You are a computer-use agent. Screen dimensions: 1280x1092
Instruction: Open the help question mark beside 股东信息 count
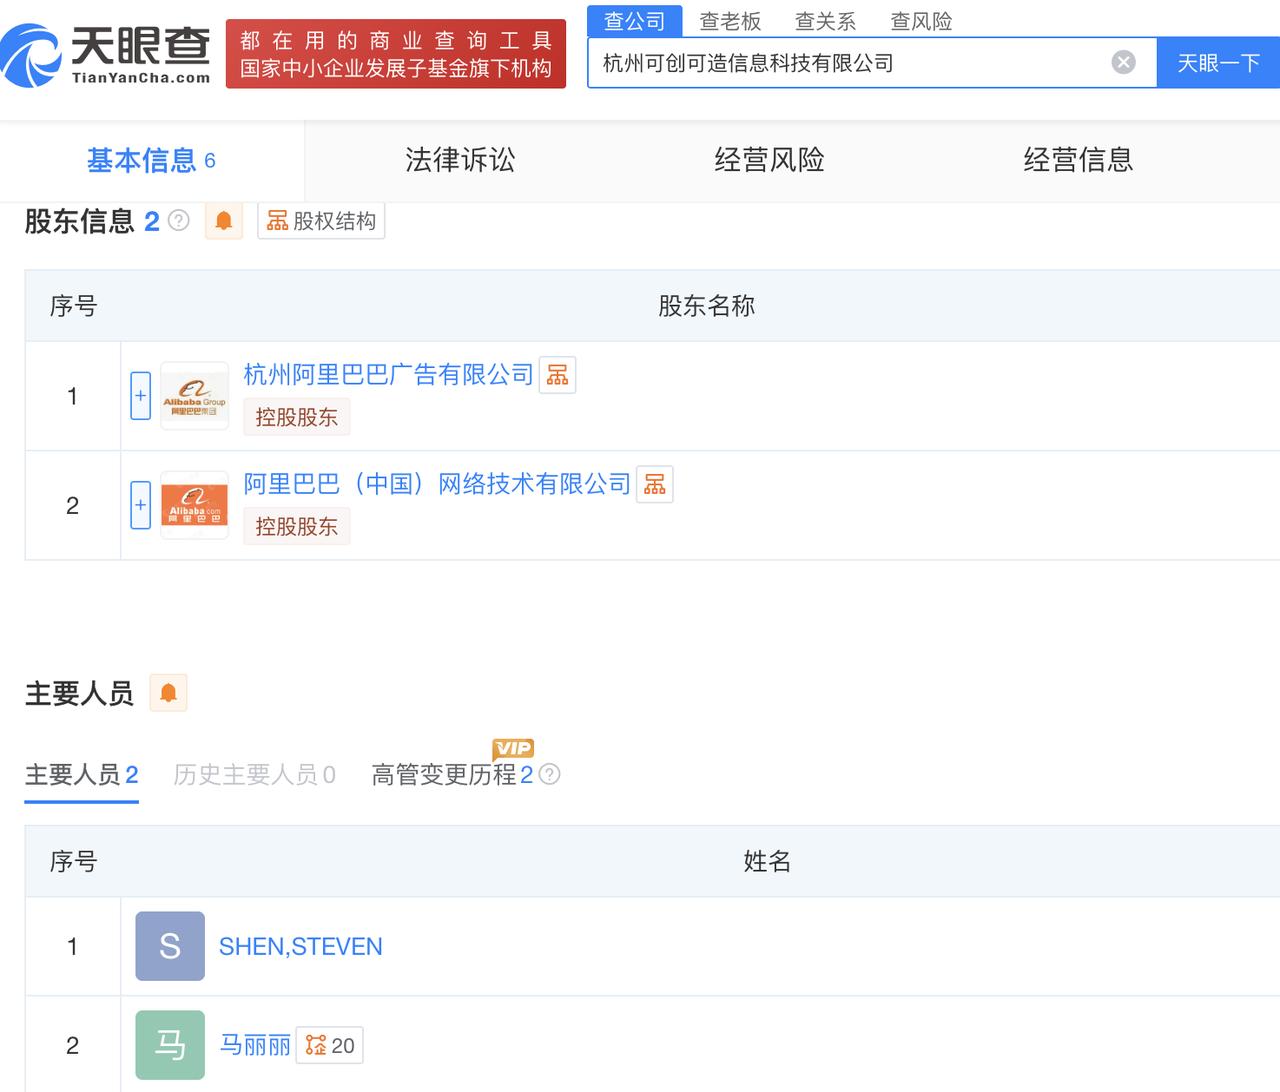179,221
